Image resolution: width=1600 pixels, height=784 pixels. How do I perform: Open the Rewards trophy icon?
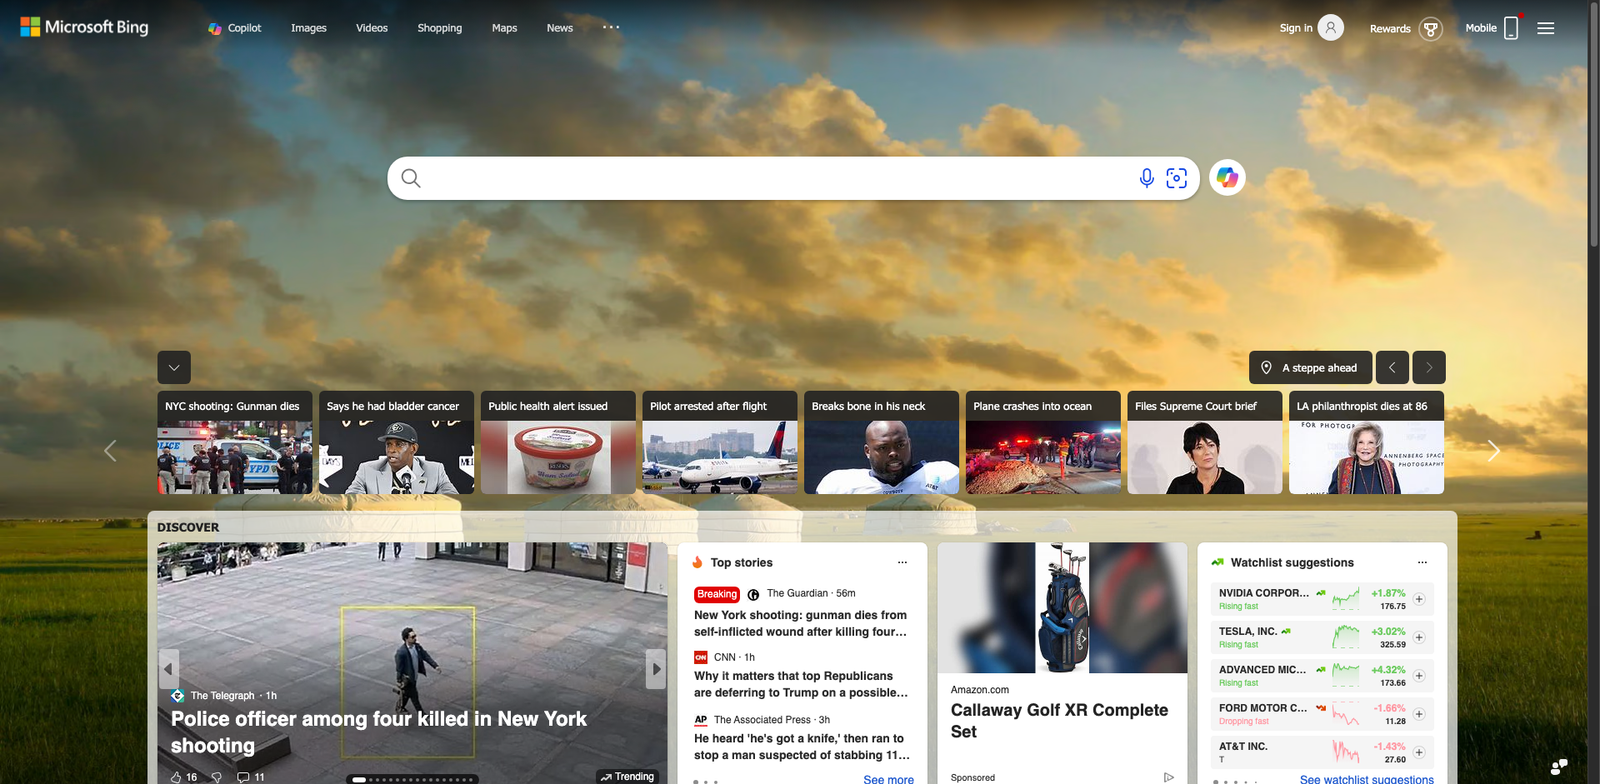(1431, 29)
